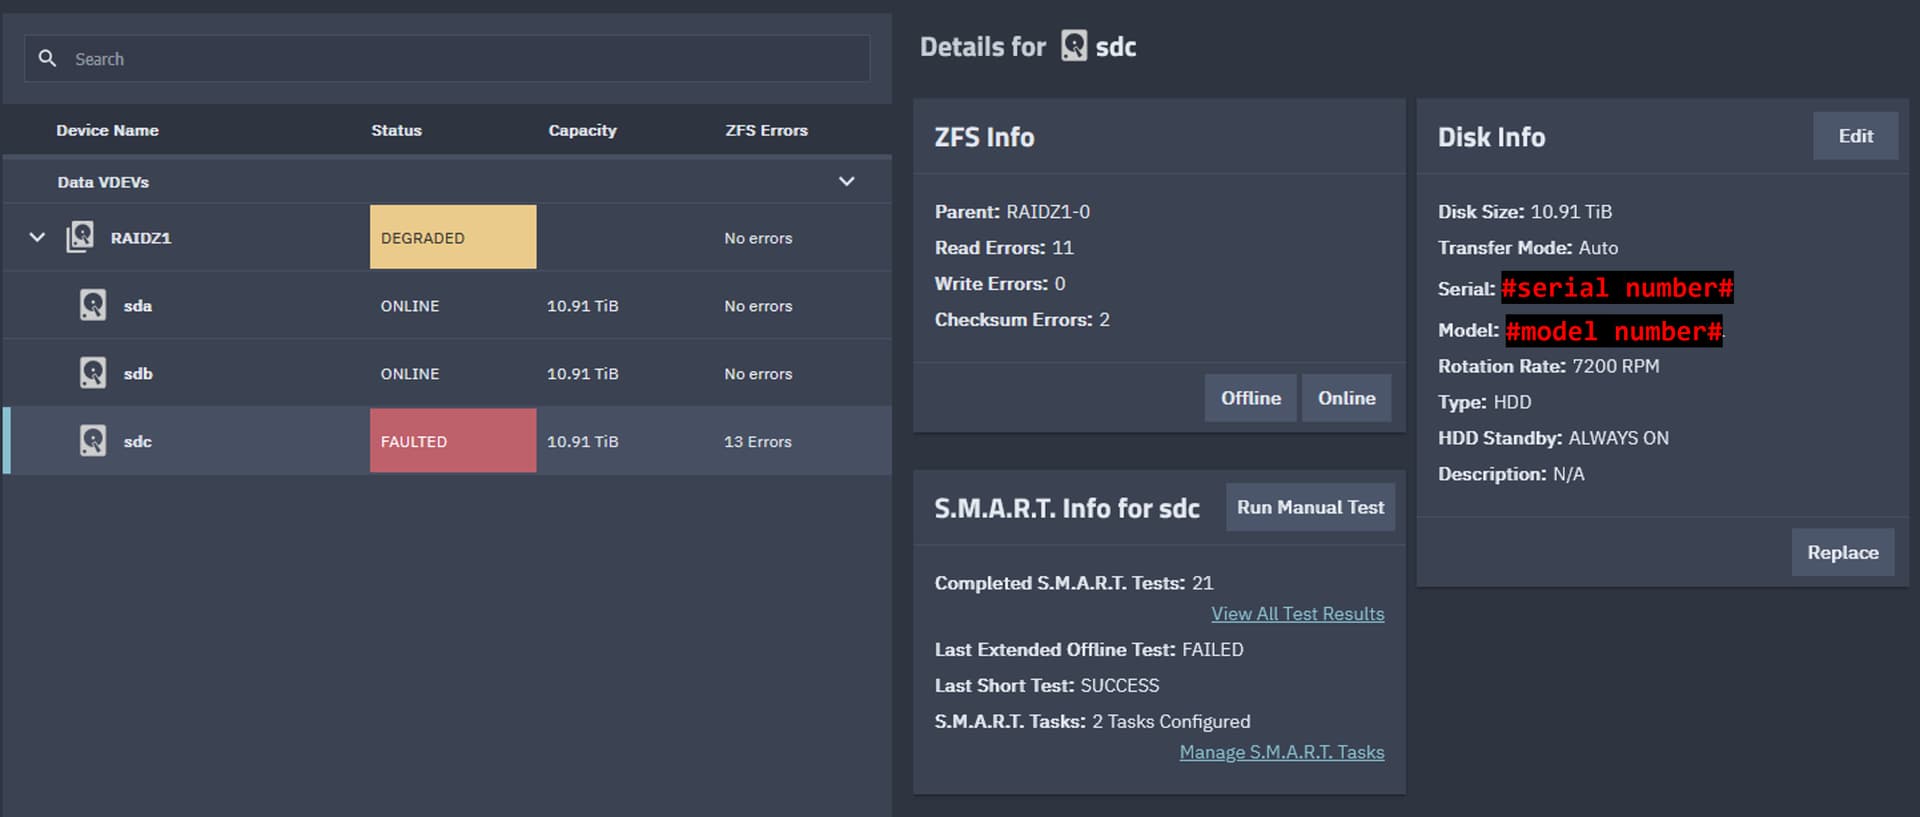Image resolution: width=1920 pixels, height=817 pixels.
Task: Collapse the Data VDEVs section
Action: (846, 181)
